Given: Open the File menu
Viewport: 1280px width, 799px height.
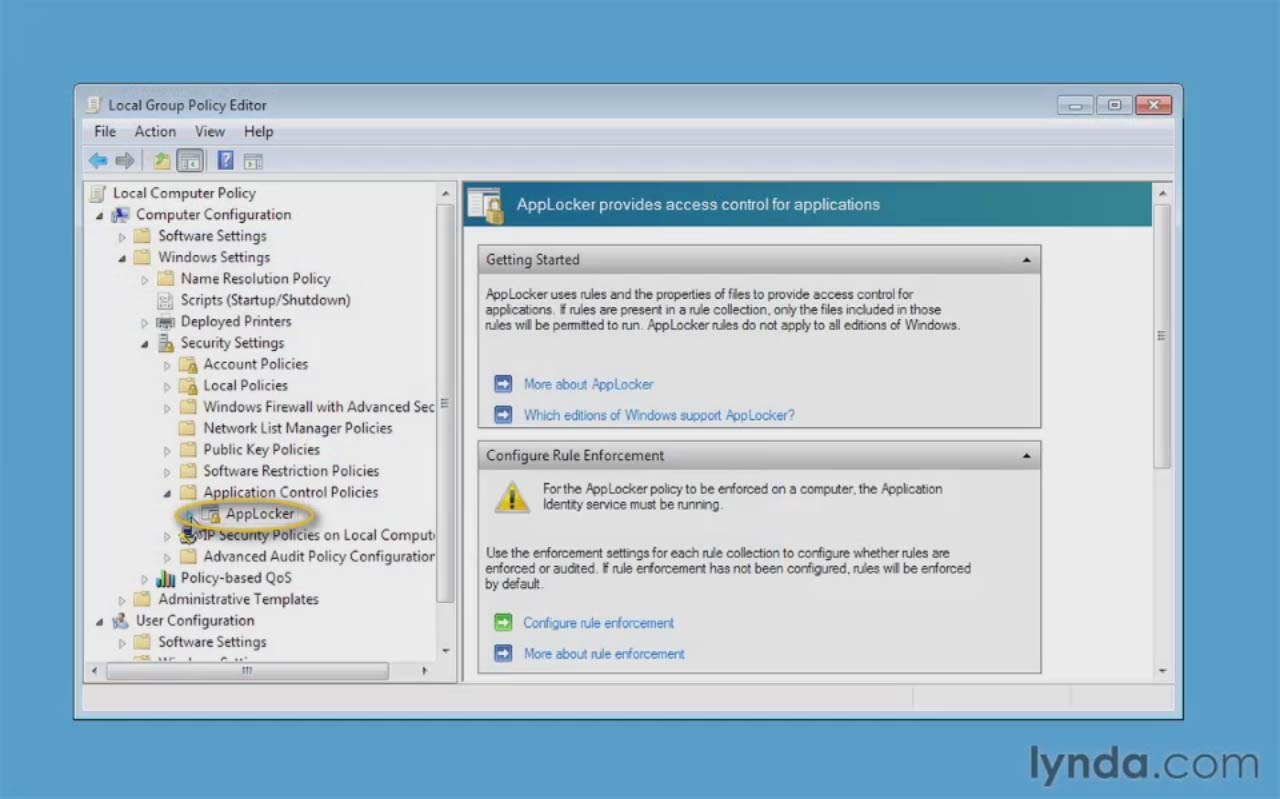Looking at the screenshot, I should pyautogui.click(x=105, y=131).
